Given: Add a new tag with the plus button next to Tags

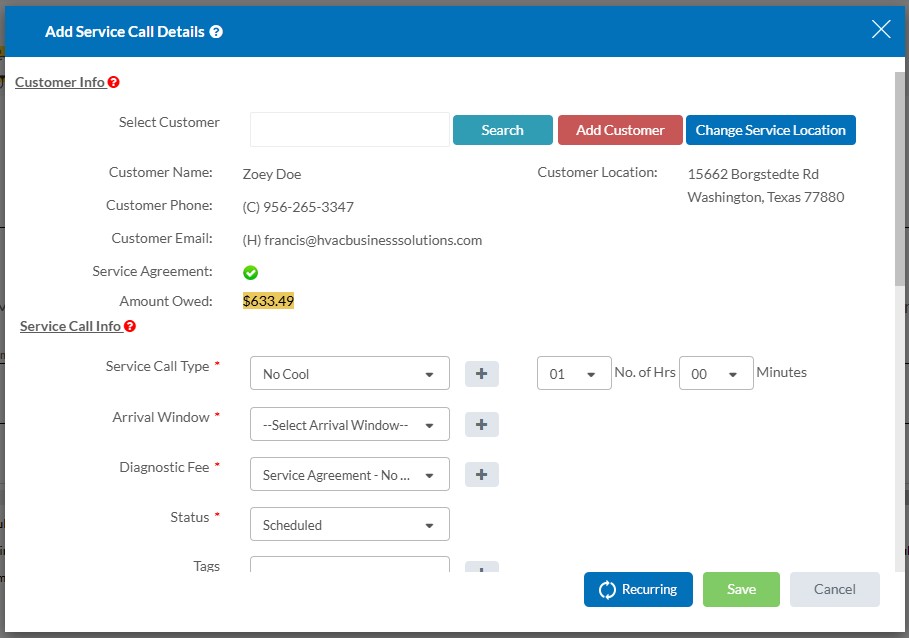Looking at the screenshot, I should coord(482,567).
